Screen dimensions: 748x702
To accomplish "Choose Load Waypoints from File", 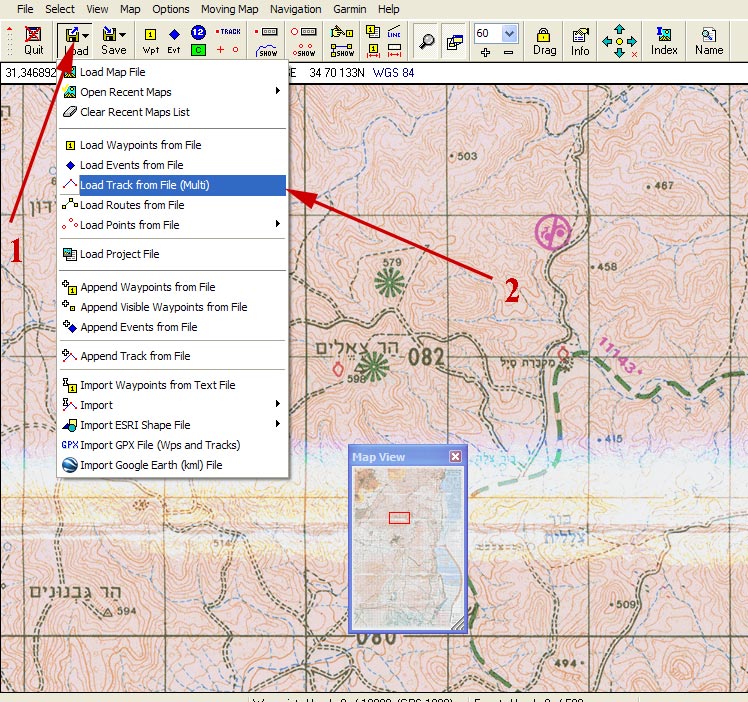I will click(173, 145).
